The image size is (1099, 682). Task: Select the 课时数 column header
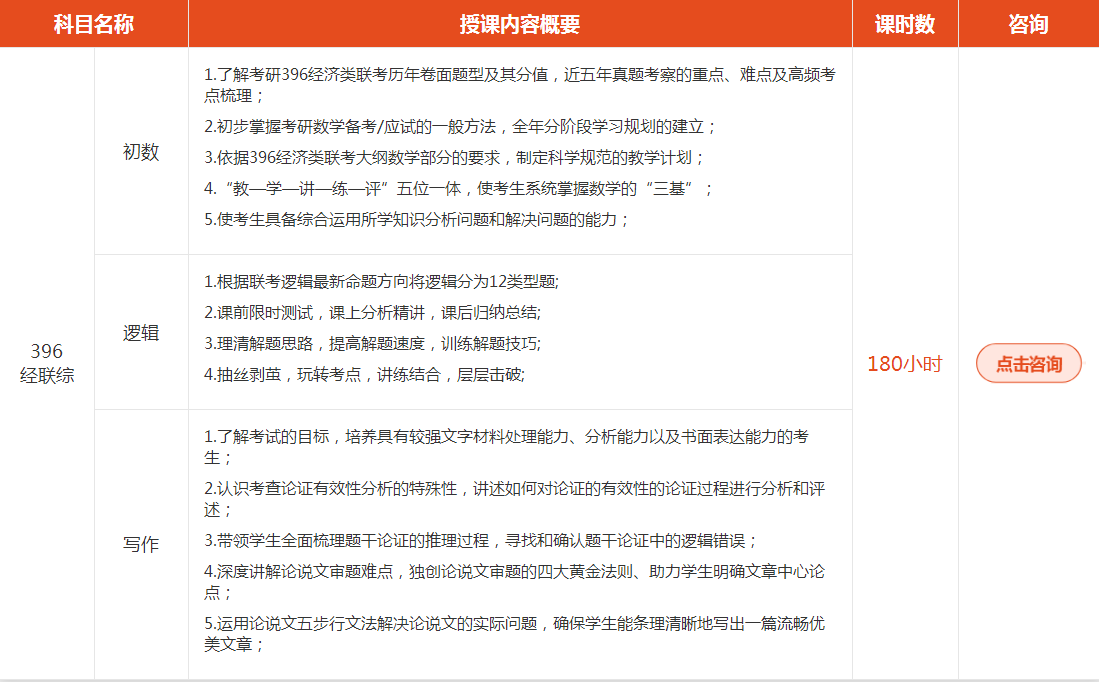904,25
